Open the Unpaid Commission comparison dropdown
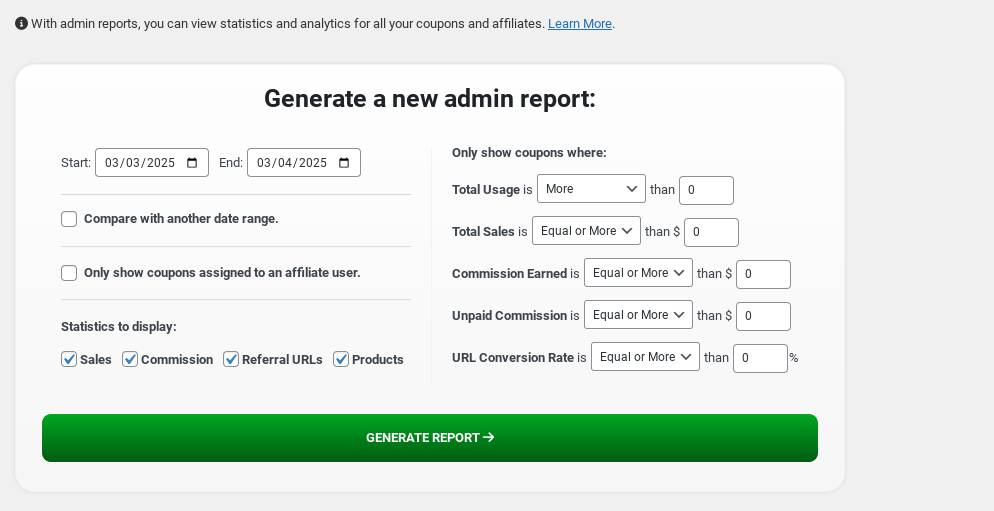 pos(638,314)
